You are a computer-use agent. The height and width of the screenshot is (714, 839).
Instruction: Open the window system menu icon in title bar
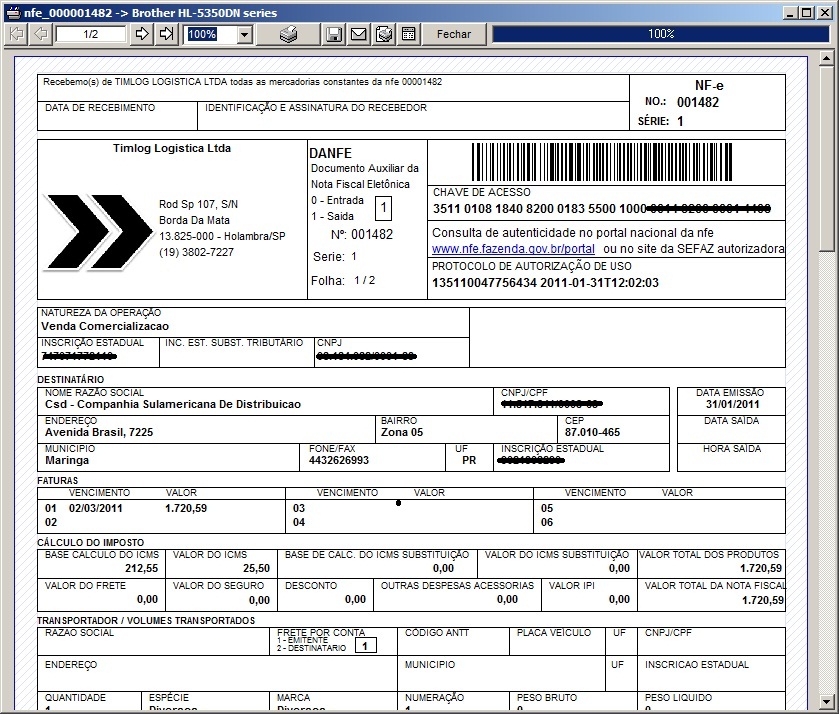(x=14, y=13)
